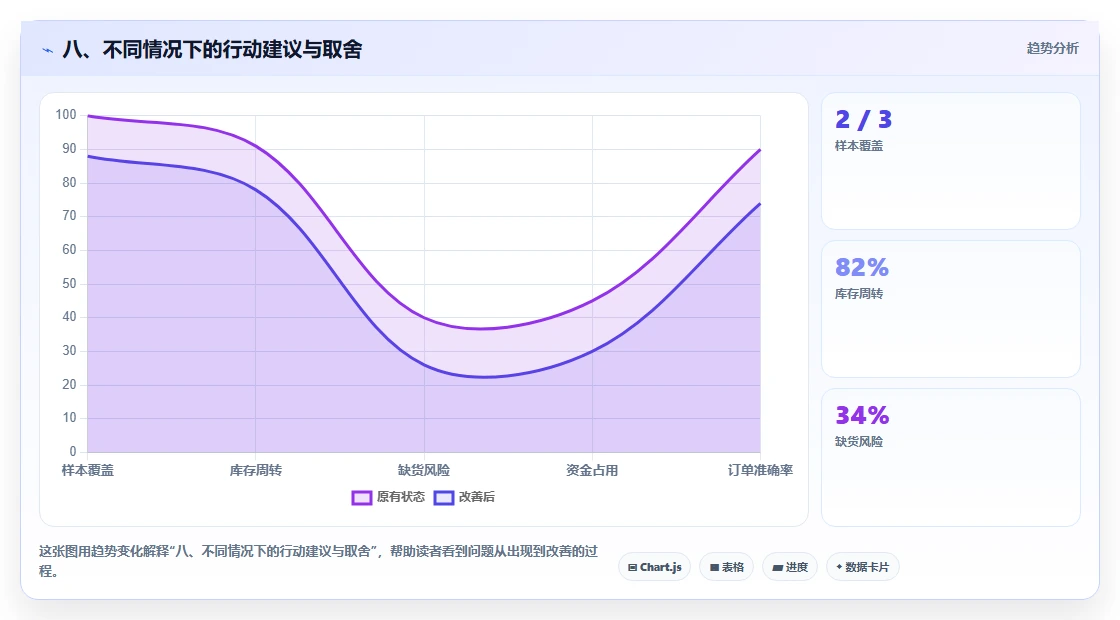Click the trend icon beside the section title
The height and width of the screenshot is (620, 1120).
pyautogui.click(x=47, y=50)
